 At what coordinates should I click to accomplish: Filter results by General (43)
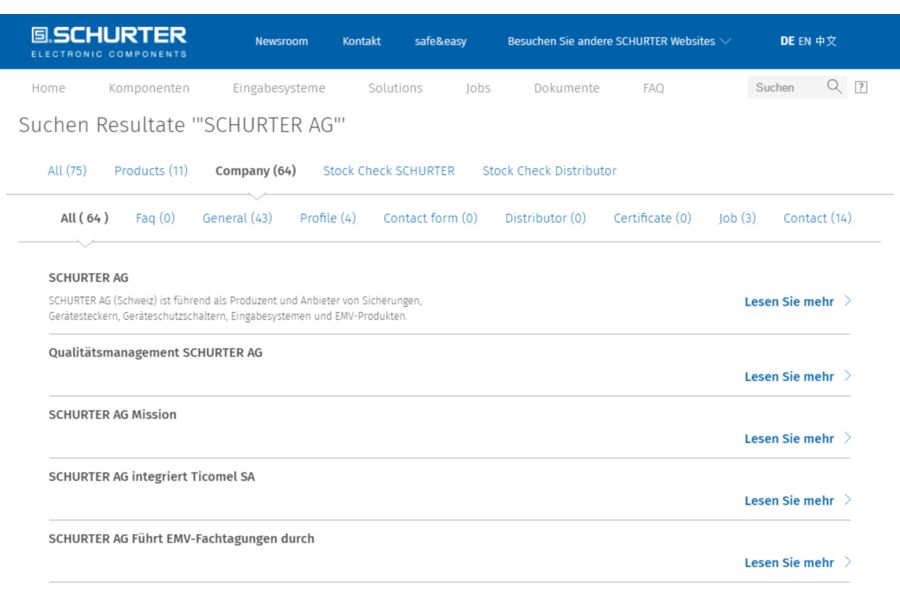(x=237, y=218)
